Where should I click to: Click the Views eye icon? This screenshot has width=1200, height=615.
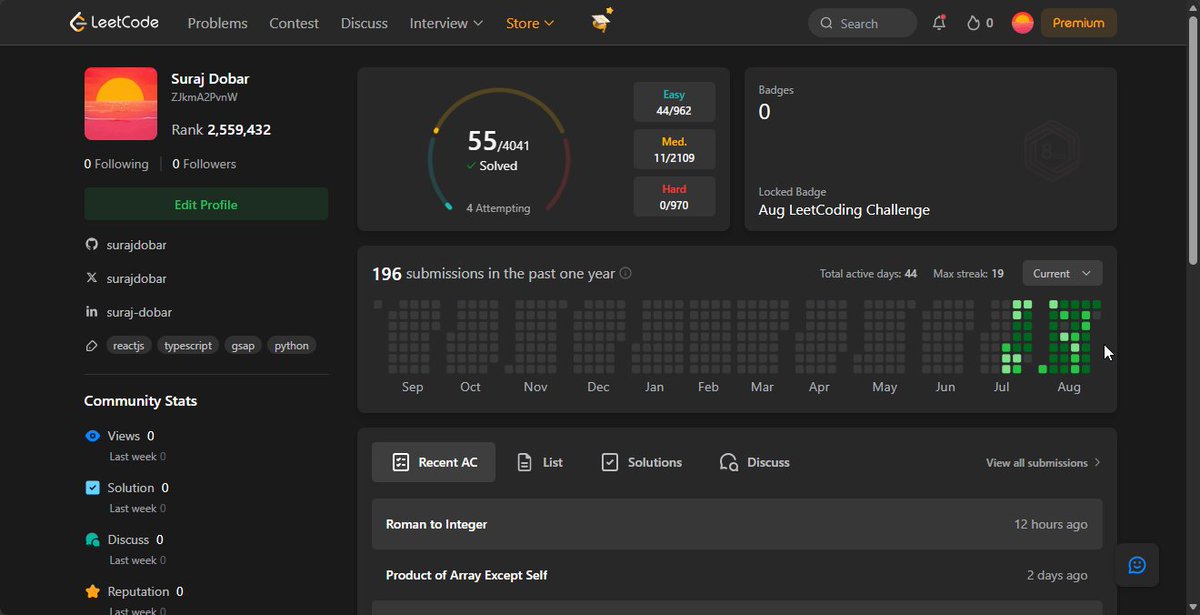(93, 436)
